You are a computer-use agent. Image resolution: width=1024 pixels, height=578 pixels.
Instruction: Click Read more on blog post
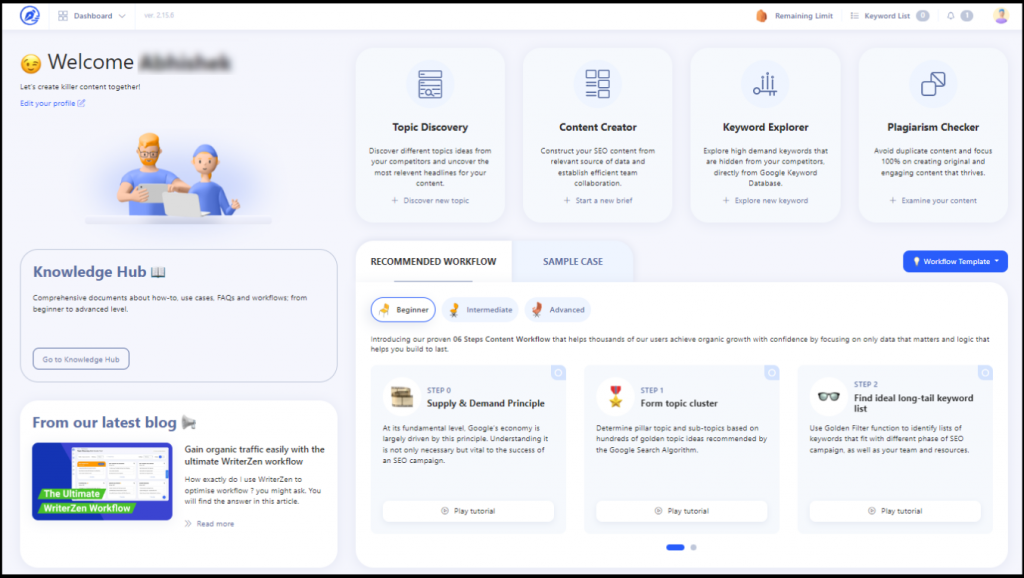(210, 524)
